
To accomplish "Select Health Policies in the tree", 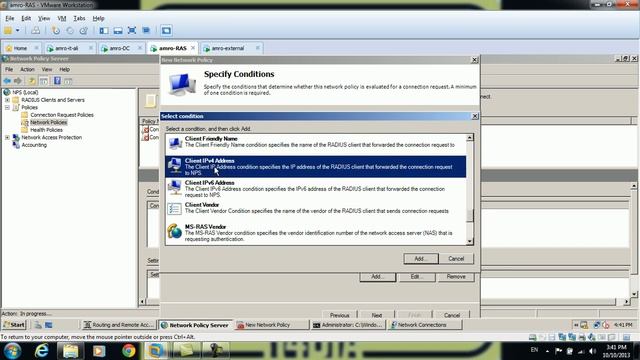I will pyautogui.click(x=46, y=130).
